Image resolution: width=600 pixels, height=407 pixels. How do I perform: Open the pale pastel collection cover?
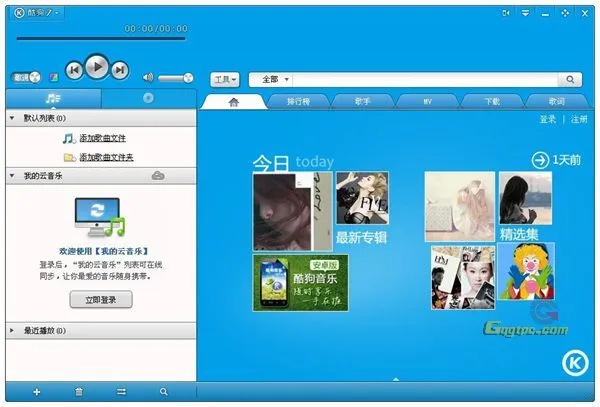459,207
